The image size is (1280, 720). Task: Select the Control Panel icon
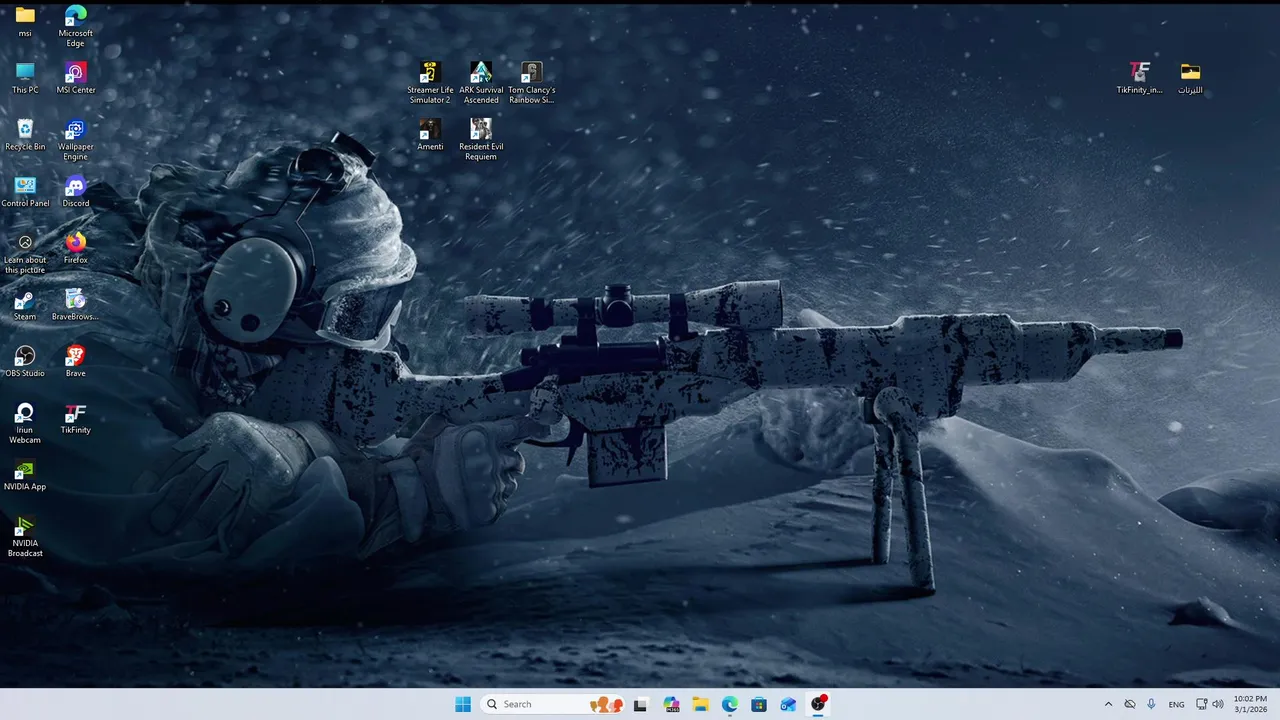click(25, 192)
